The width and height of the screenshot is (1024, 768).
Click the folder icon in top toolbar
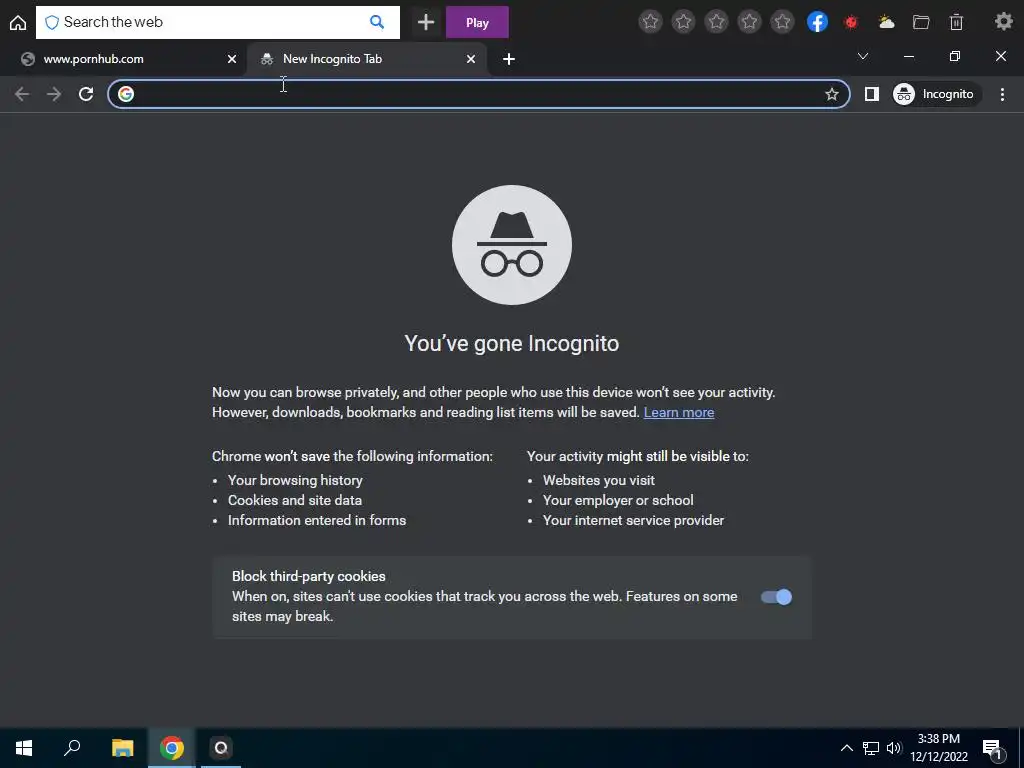pos(921,22)
